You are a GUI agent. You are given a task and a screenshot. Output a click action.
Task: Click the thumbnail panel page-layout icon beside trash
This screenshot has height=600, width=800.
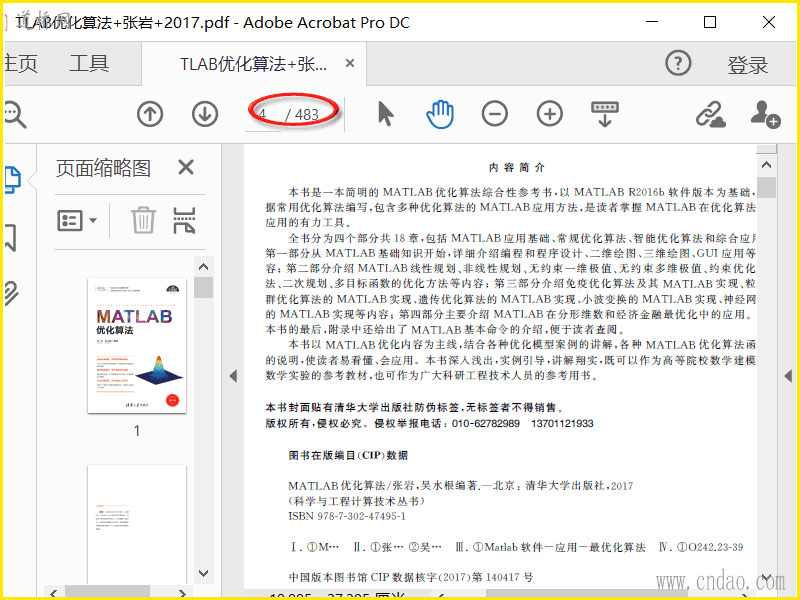click(184, 220)
